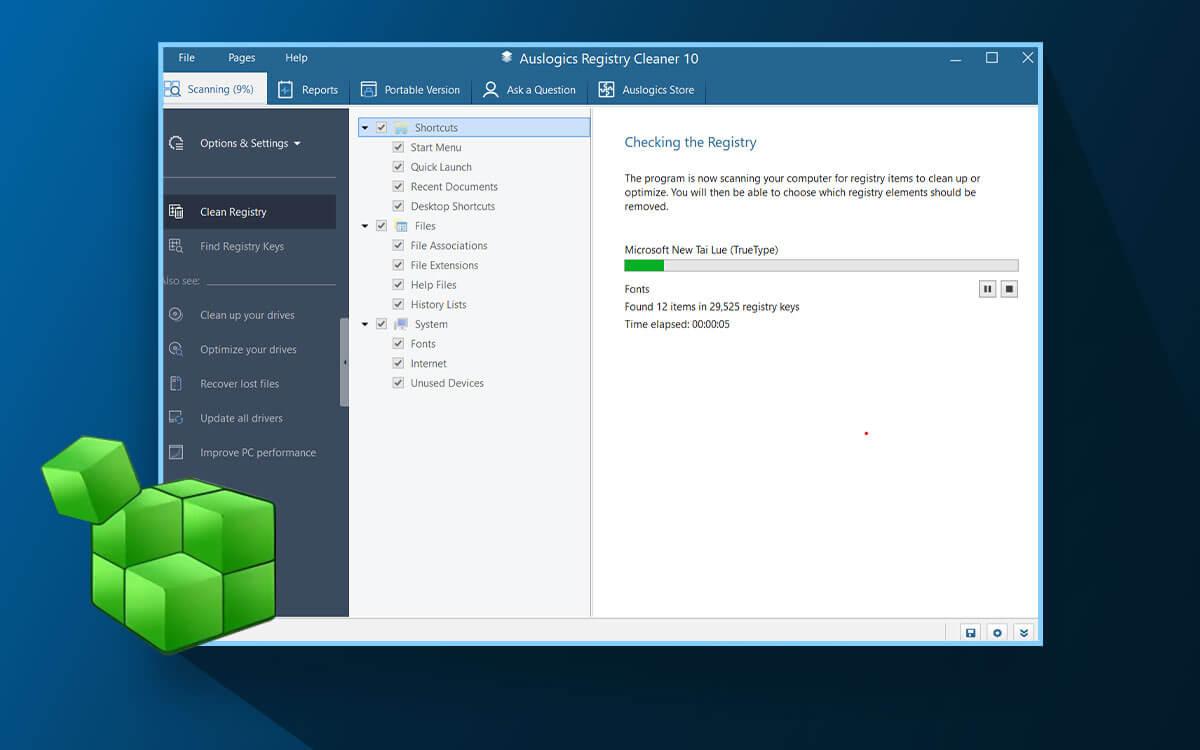The width and height of the screenshot is (1200, 750).
Task: Uncheck the Shortcuts category checkbox
Action: 381,128
